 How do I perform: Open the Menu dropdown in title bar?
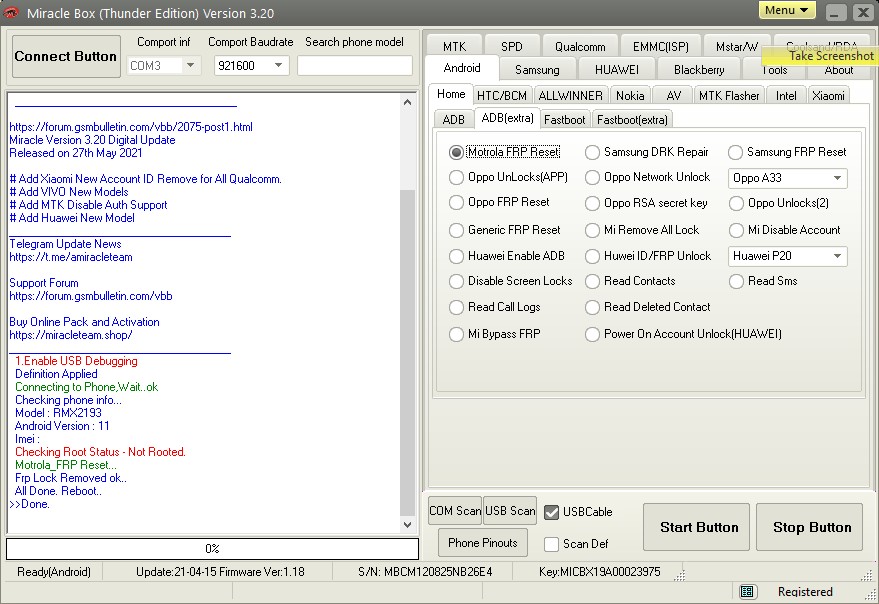[x=787, y=10]
